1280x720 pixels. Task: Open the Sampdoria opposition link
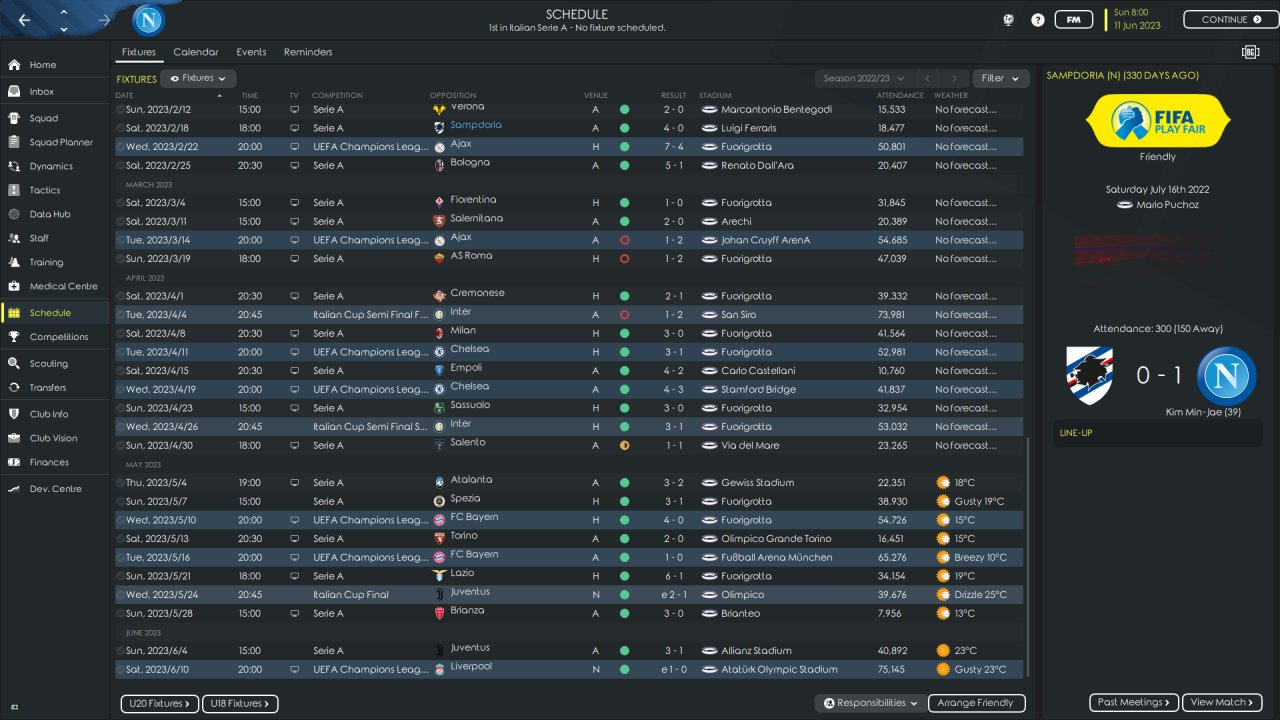(476, 125)
